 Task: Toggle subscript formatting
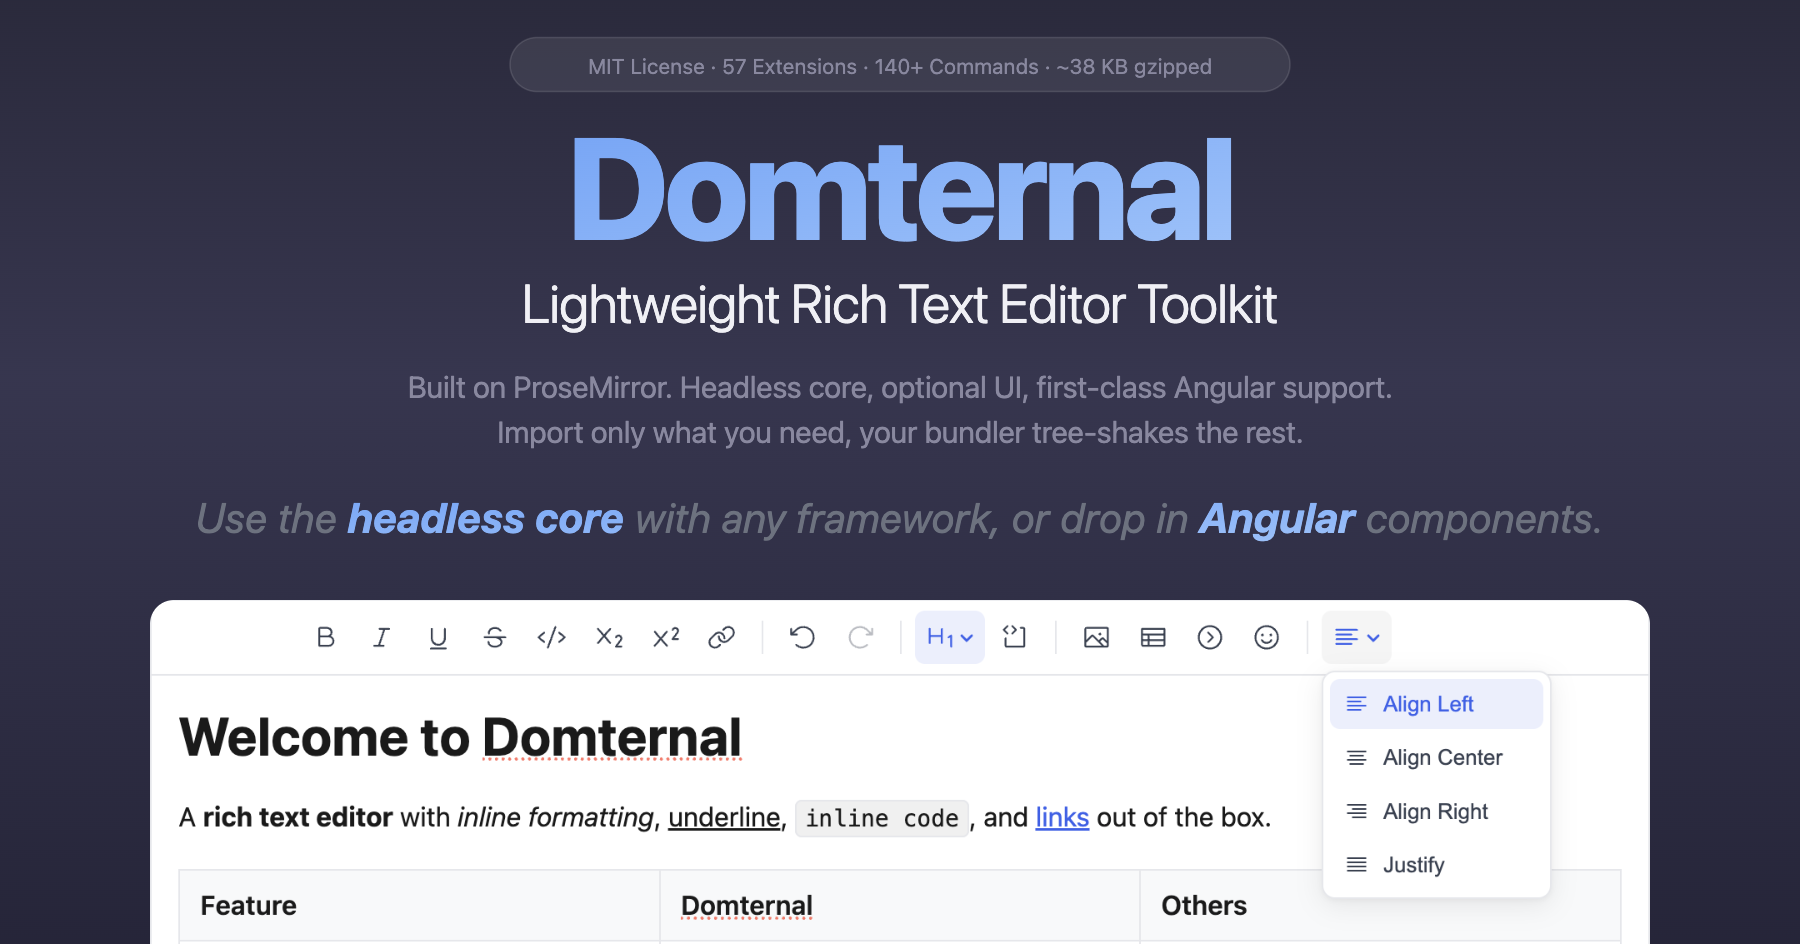click(x=608, y=637)
